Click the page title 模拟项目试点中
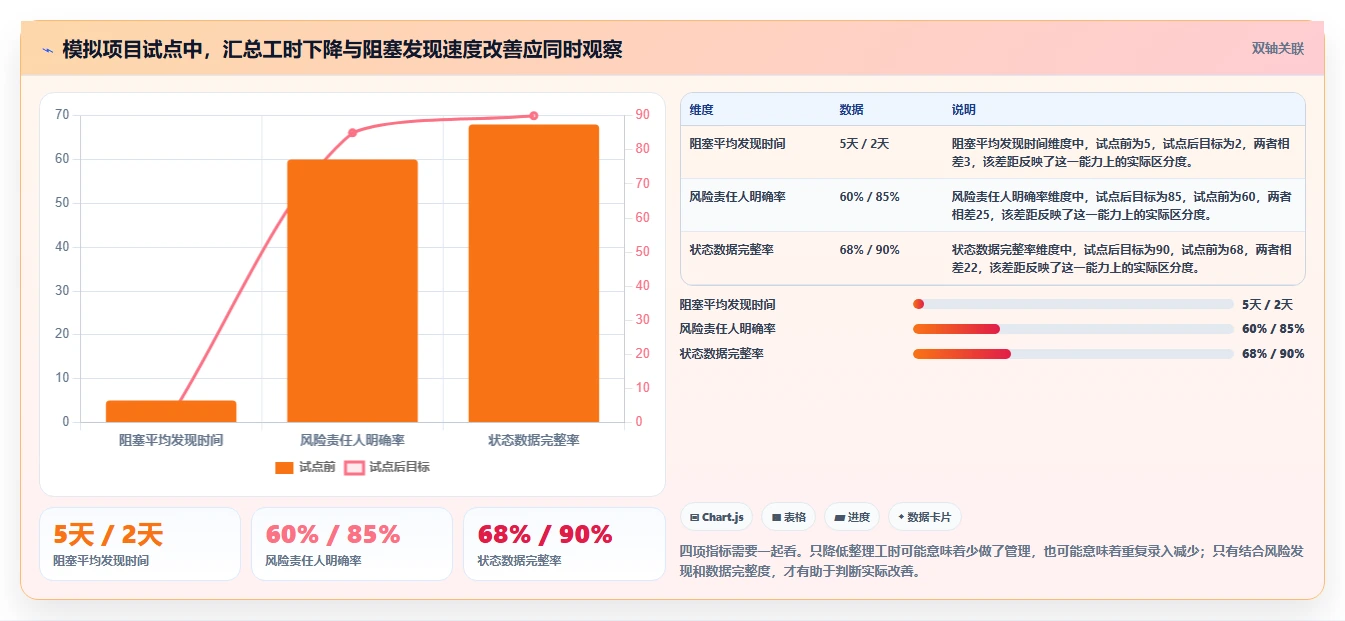Screen dimensions: 1345x621 tap(342, 50)
